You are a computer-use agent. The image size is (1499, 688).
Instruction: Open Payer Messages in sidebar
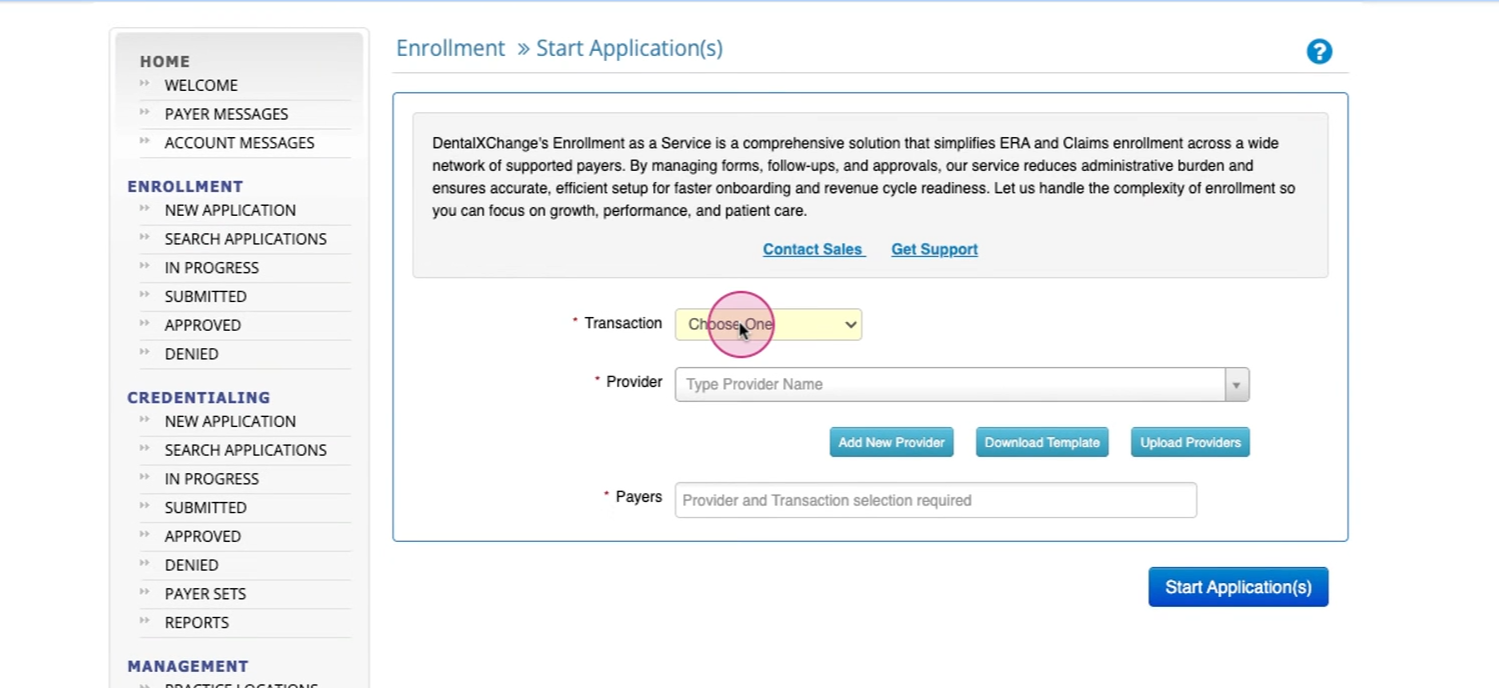pyautogui.click(x=226, y=114)
